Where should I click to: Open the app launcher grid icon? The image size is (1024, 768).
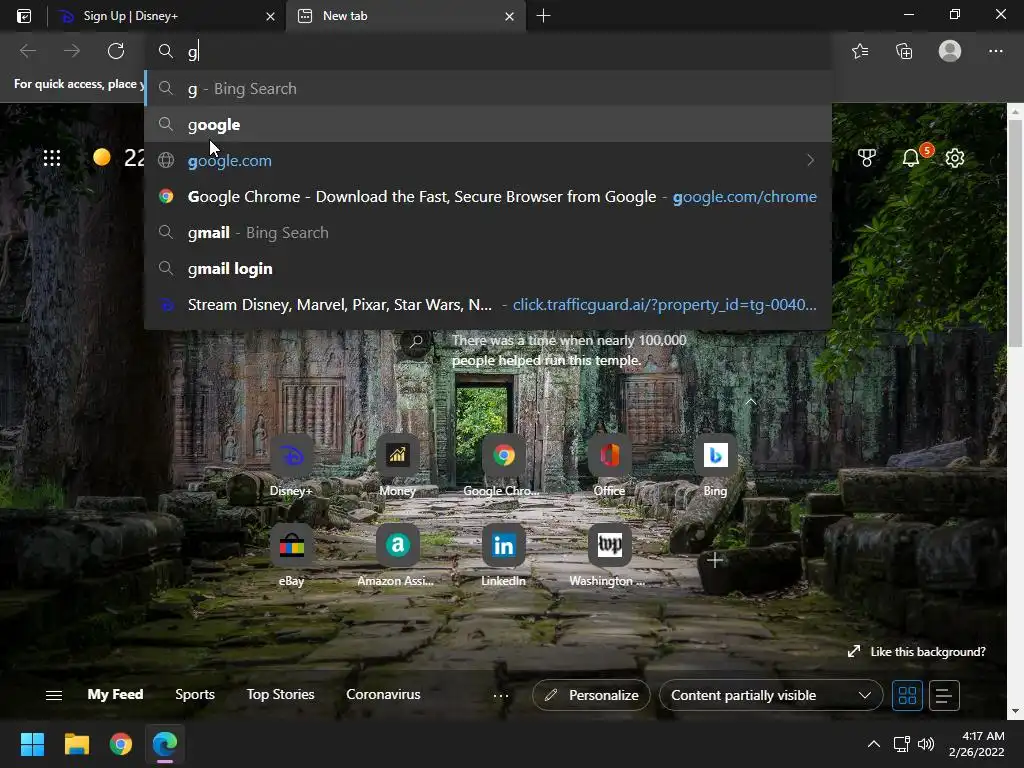pos(52,157)
